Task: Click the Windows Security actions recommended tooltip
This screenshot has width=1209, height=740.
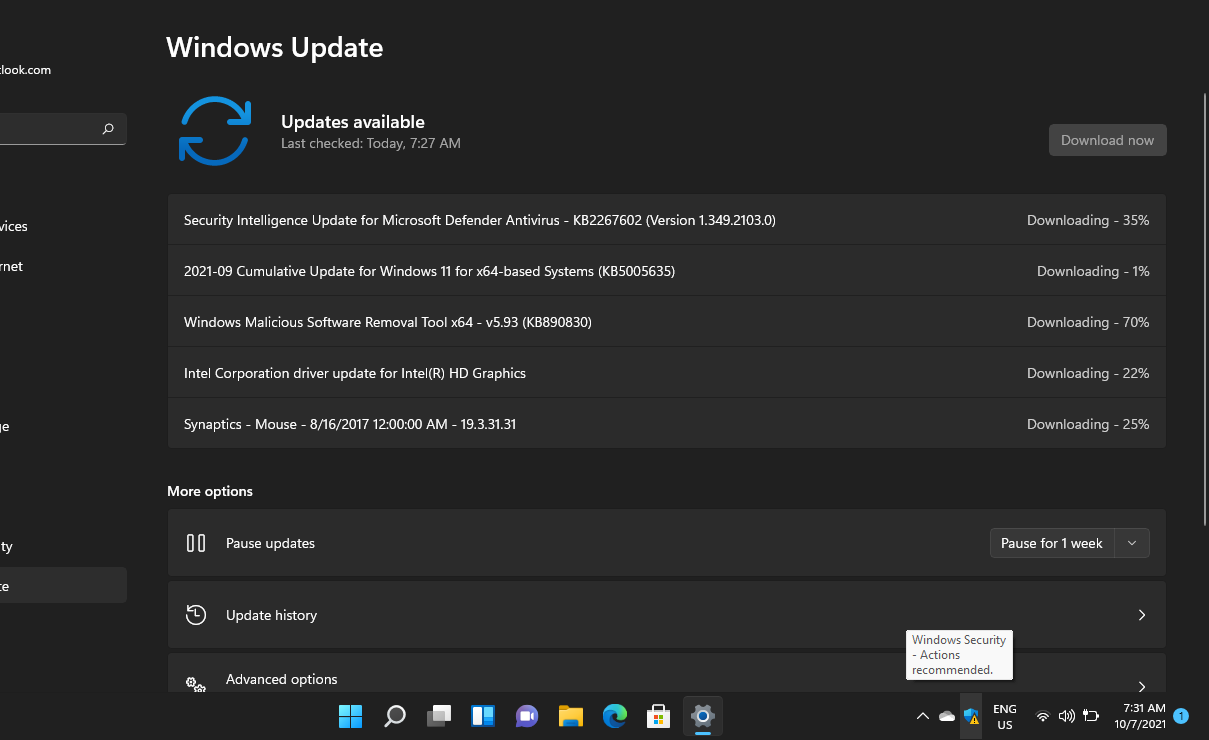Action: (x=959, y=655)
